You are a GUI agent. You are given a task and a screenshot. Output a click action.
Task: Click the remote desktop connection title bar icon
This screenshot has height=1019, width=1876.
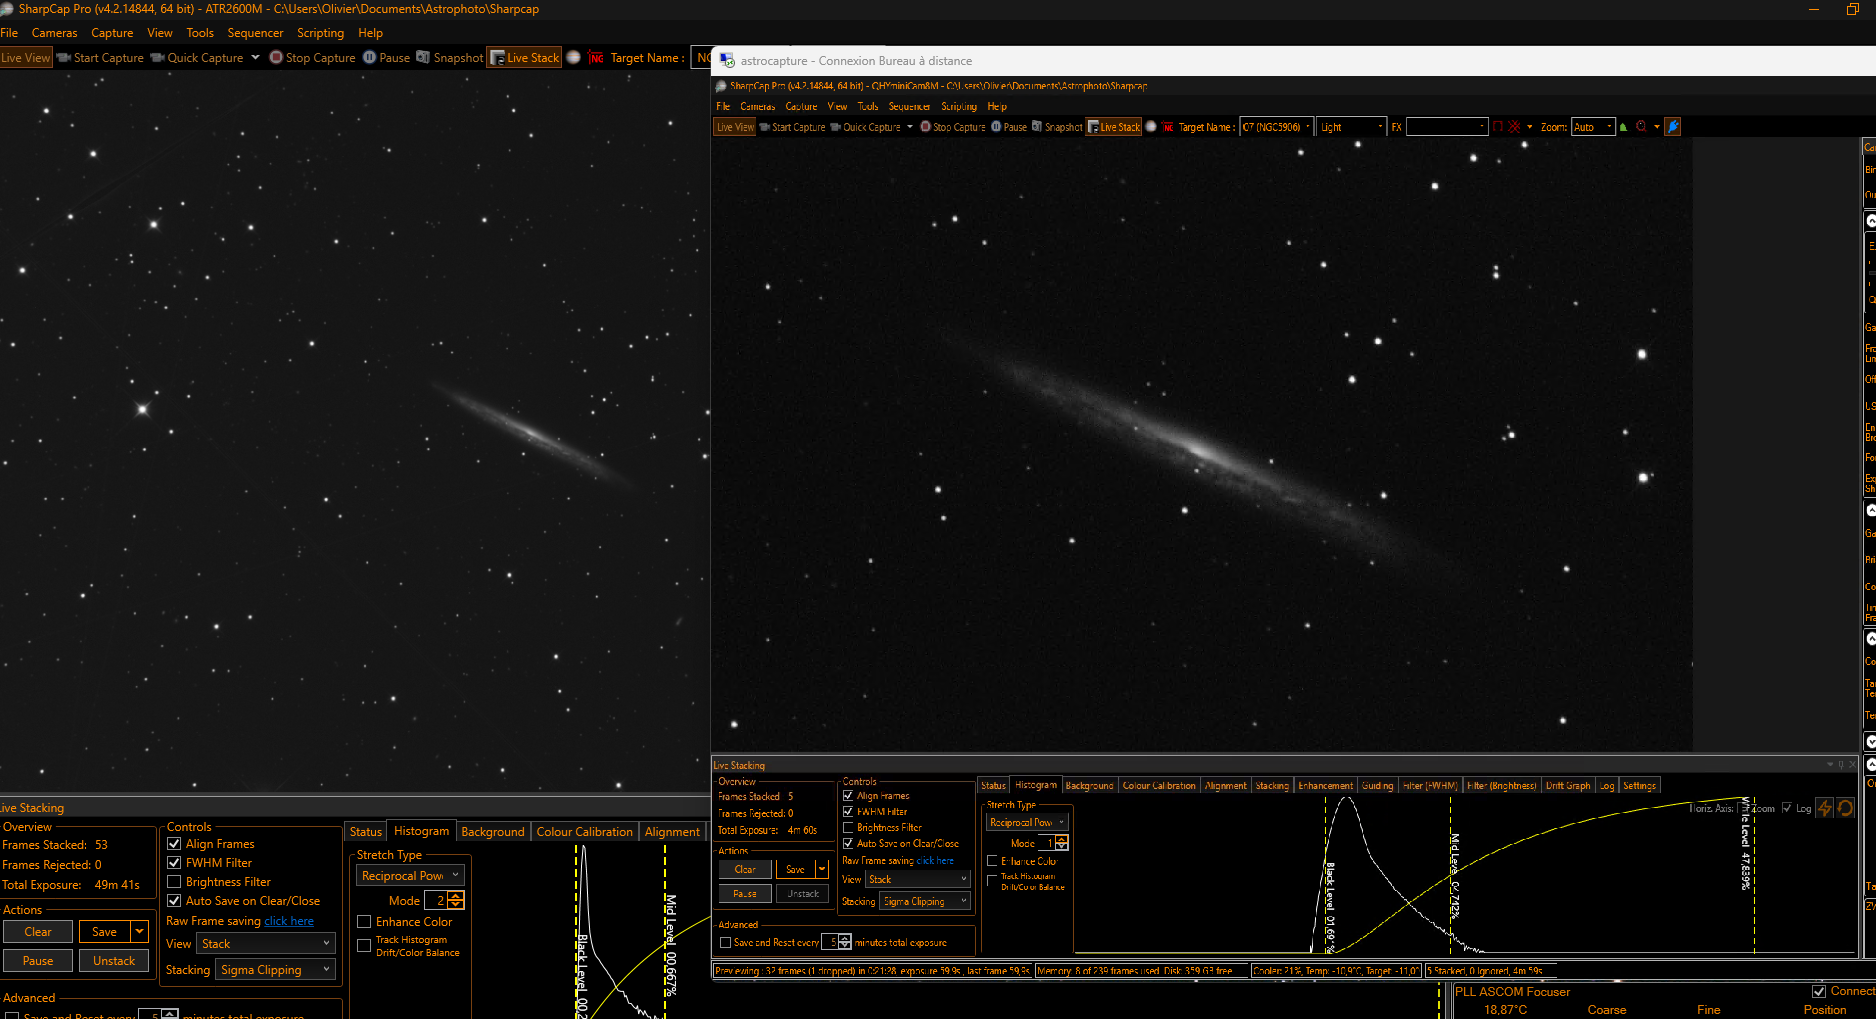(x=727, y=61)
